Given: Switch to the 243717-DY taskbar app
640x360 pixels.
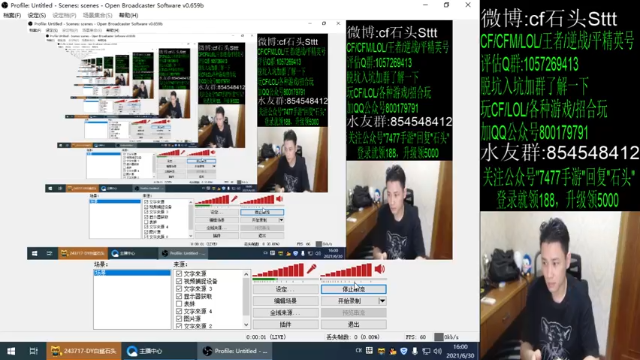Looking at the screenshot, I should [x=83, y=351].
